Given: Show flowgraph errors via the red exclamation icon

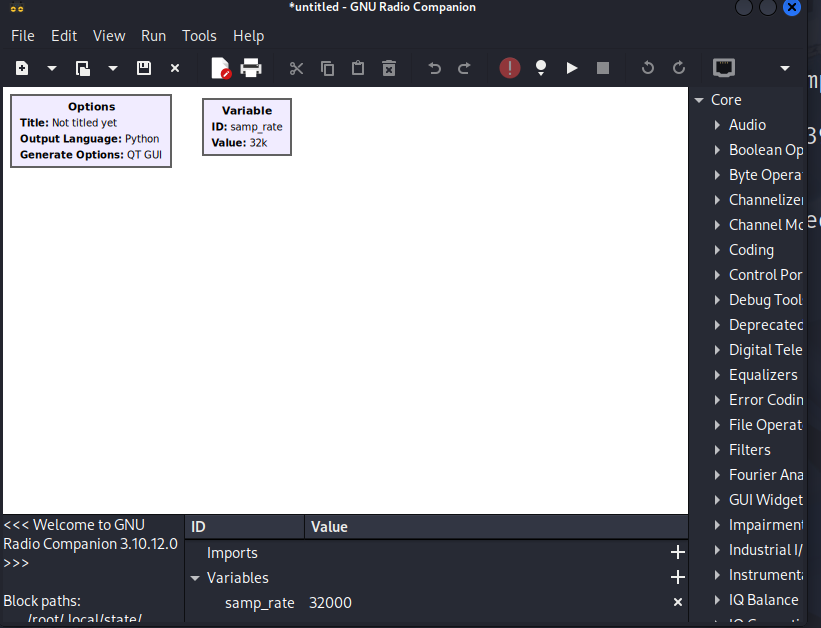Looking at the screenshot, I should coord(509,68).
